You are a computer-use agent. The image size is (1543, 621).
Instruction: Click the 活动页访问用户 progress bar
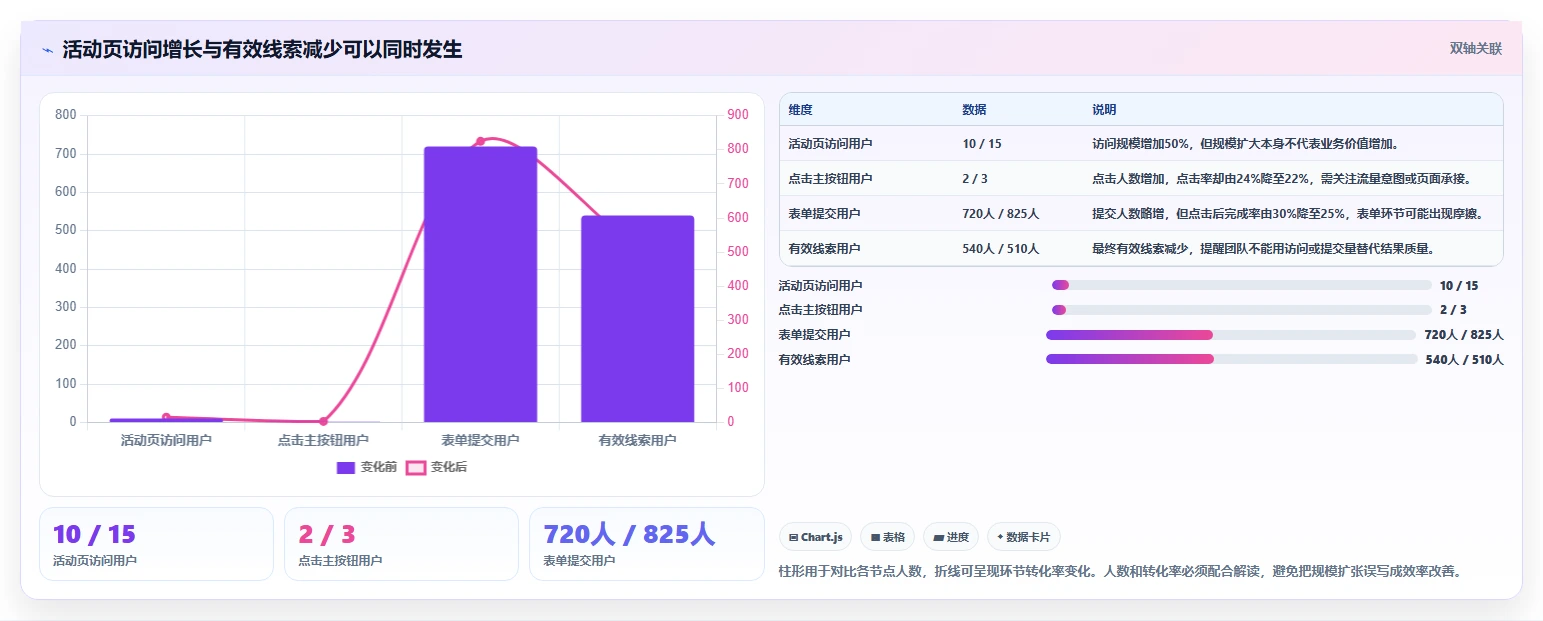[1241, 285]
